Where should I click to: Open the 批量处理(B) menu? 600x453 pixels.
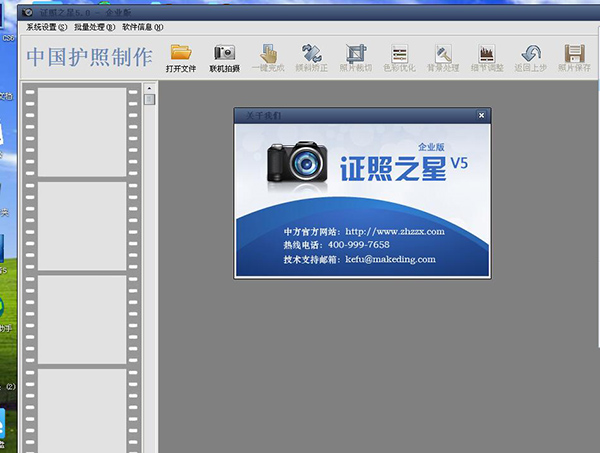[x=95, y=27]
